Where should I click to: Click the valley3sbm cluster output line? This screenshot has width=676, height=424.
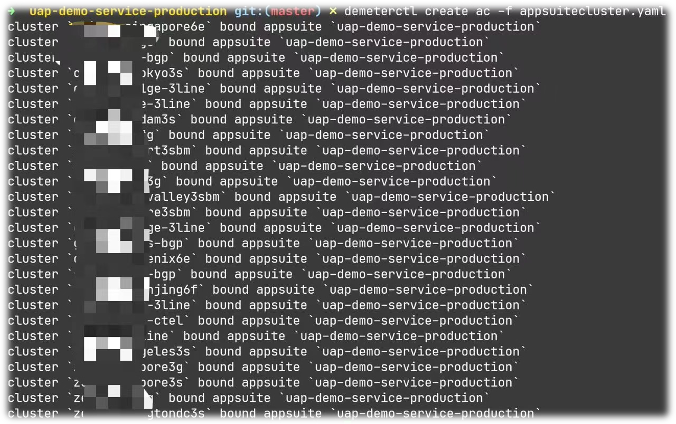tap(282, 197)
